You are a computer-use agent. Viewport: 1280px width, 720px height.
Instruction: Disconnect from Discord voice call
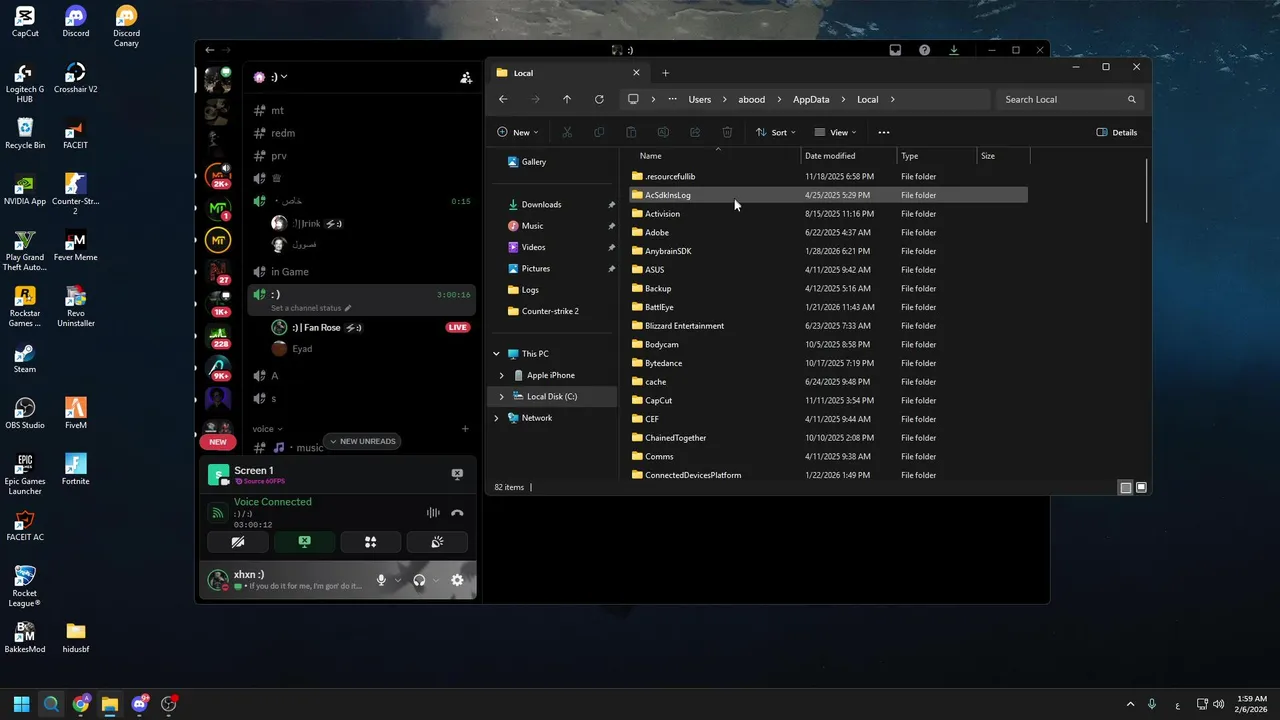(457, 513)
